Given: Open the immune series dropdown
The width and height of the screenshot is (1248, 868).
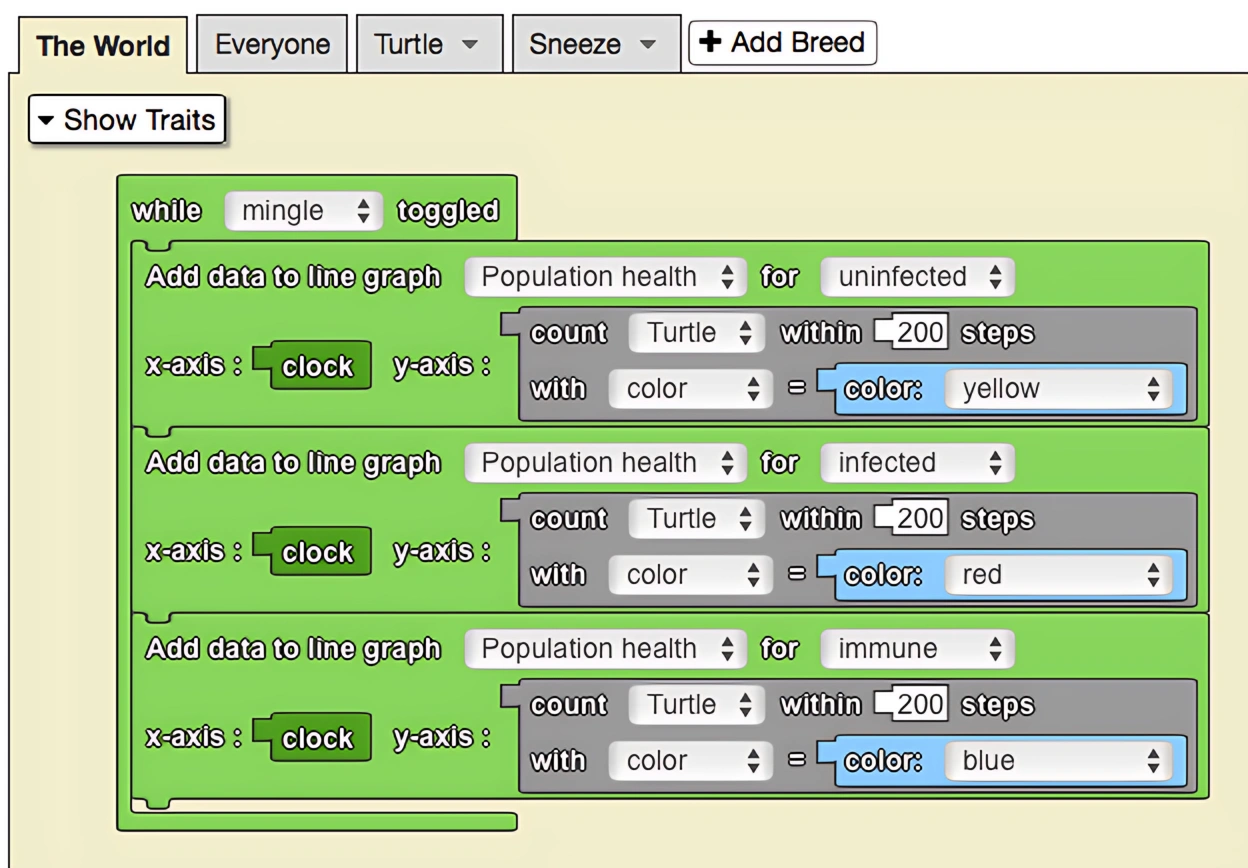Looking at the screenshot, I should click(x=918, y=649).
